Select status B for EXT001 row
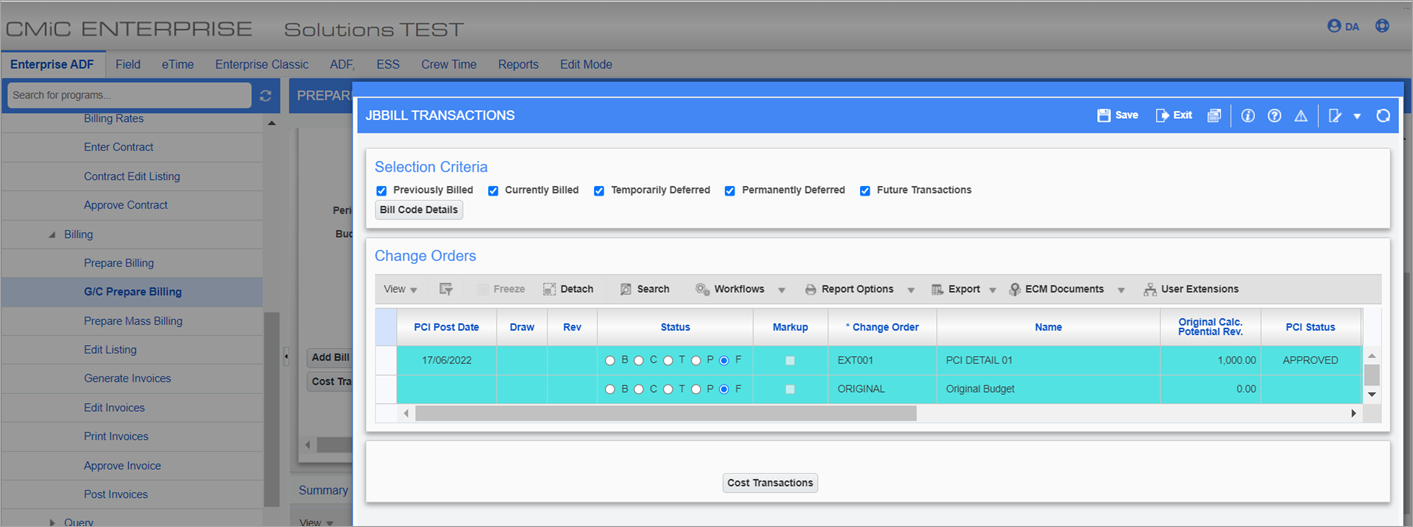The width and height of the screenshot is (1413, 527). (x=610, y=360)
